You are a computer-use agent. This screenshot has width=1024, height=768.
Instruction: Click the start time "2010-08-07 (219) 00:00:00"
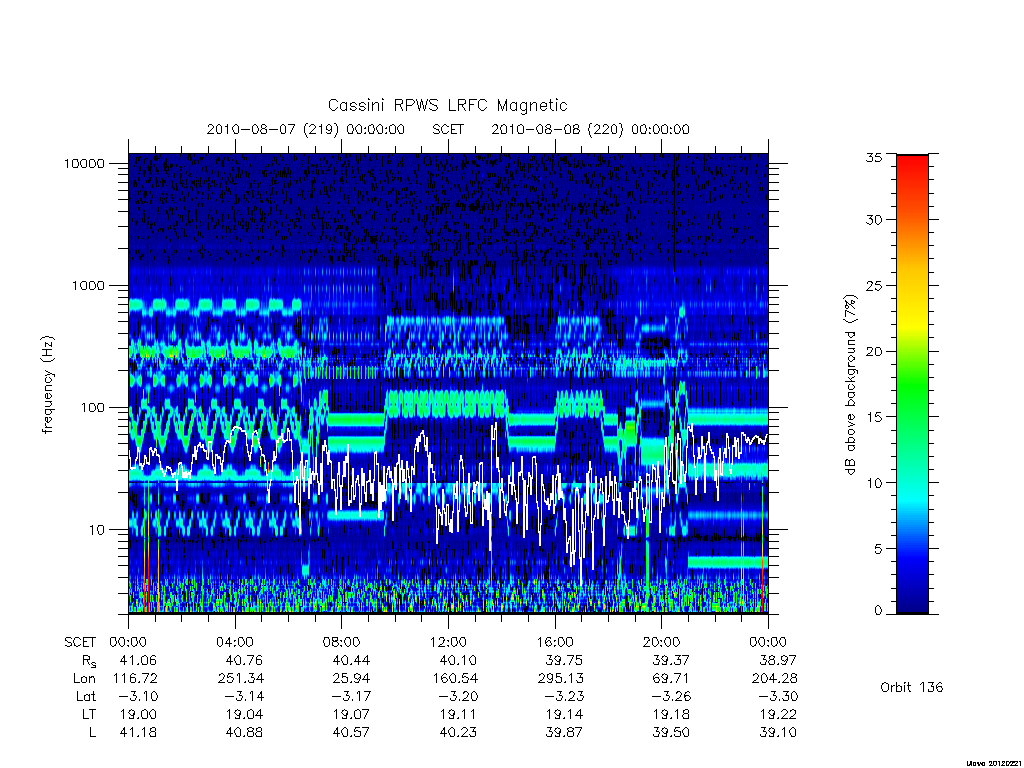(306, 129)
